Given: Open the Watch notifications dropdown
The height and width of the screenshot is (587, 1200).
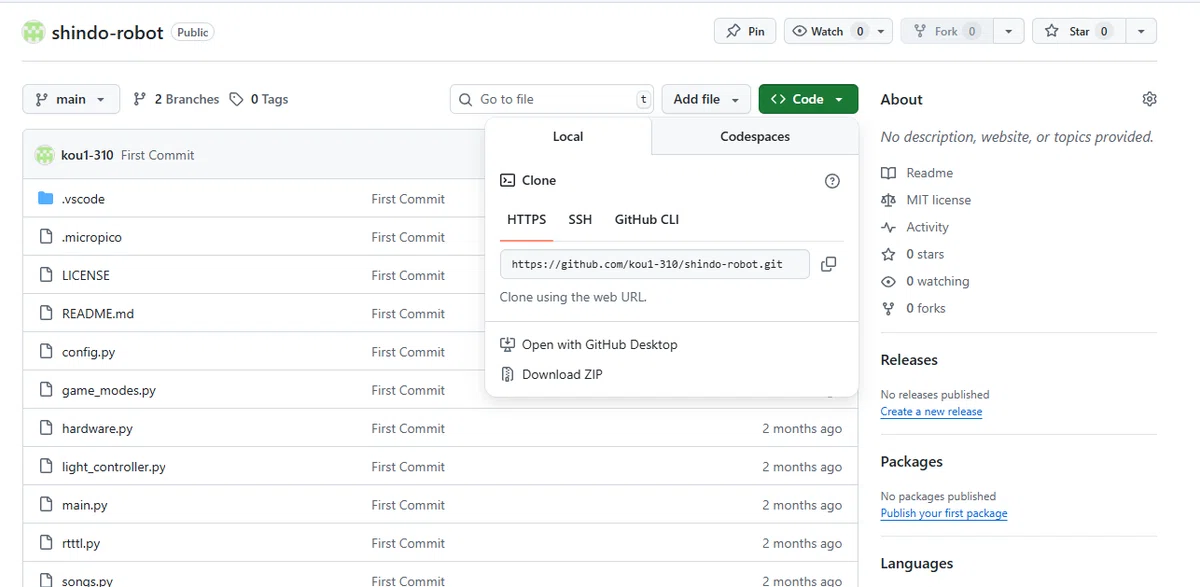Looking at the screenshot, I should [838, 31].
